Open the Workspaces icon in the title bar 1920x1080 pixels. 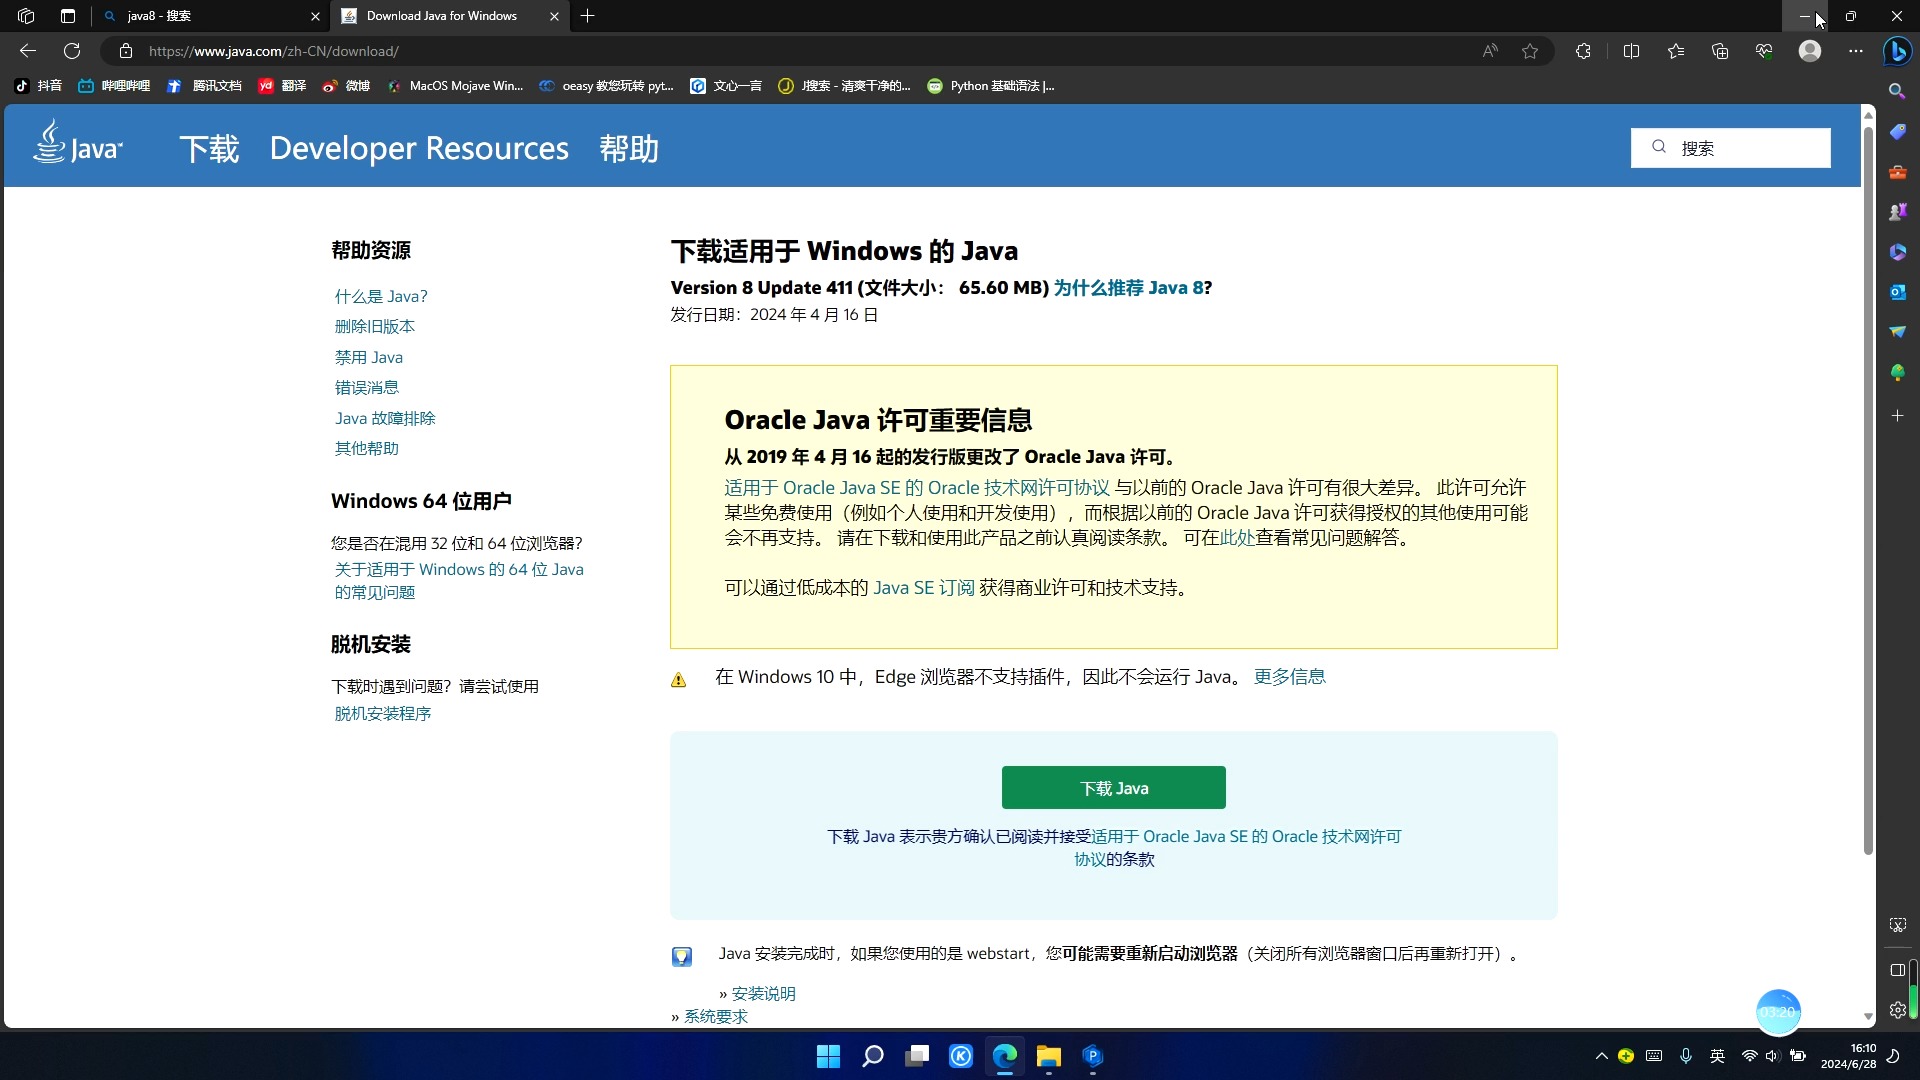click(26, 16)
